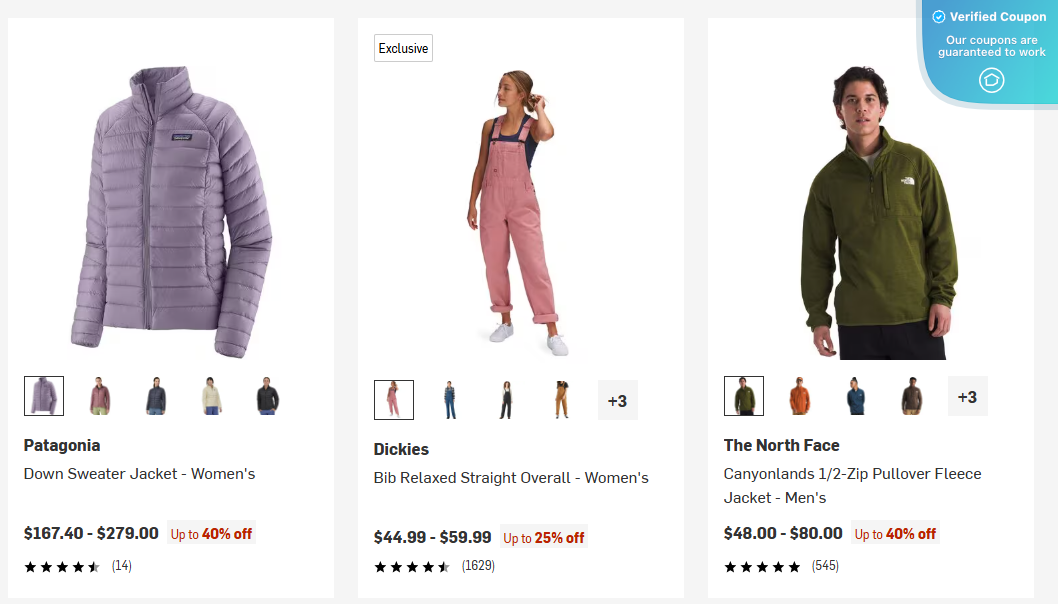Choose the orange North Face fleece variant
The height and width of the screenshot is (604, 1058).
[x=799, y=395]
